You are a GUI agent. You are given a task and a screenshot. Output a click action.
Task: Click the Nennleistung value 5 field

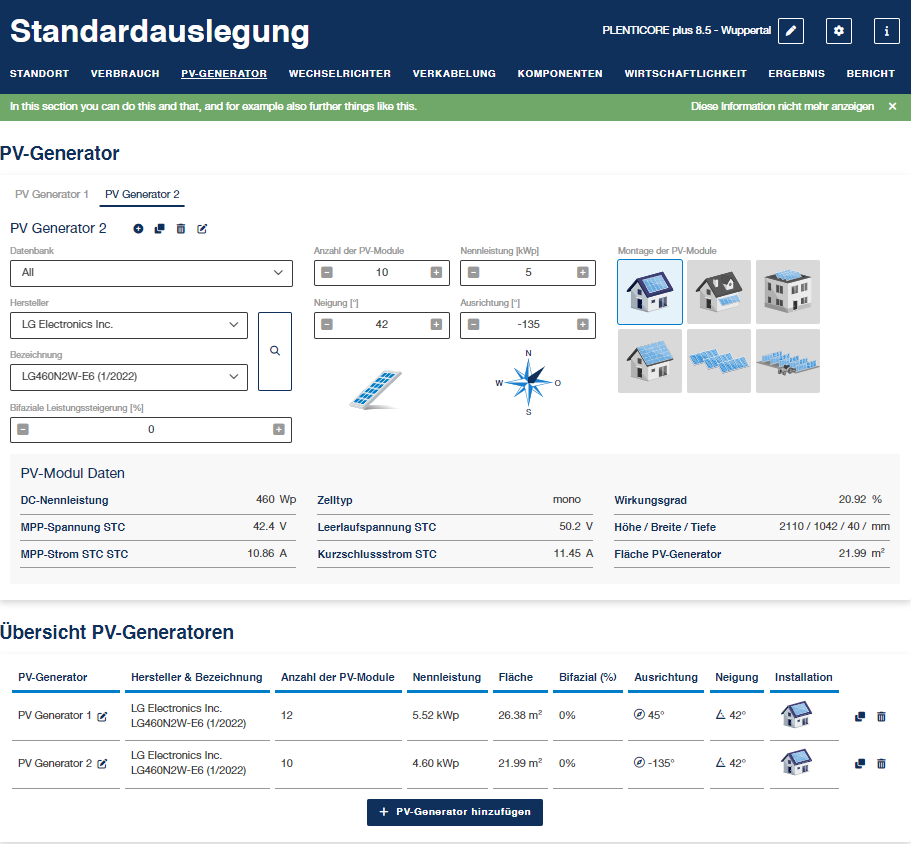coord(528,272)
